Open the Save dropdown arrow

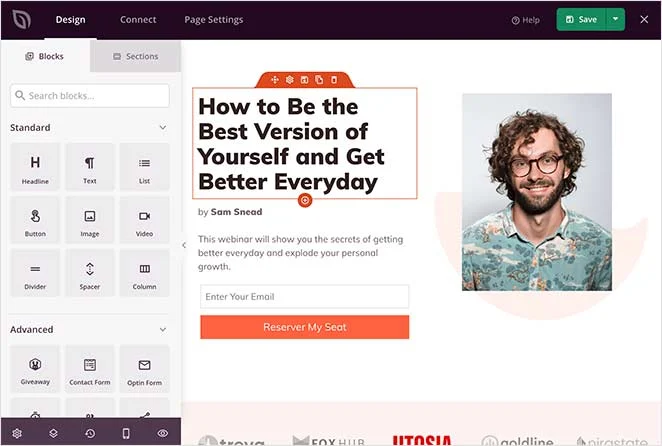click(616, 19)
